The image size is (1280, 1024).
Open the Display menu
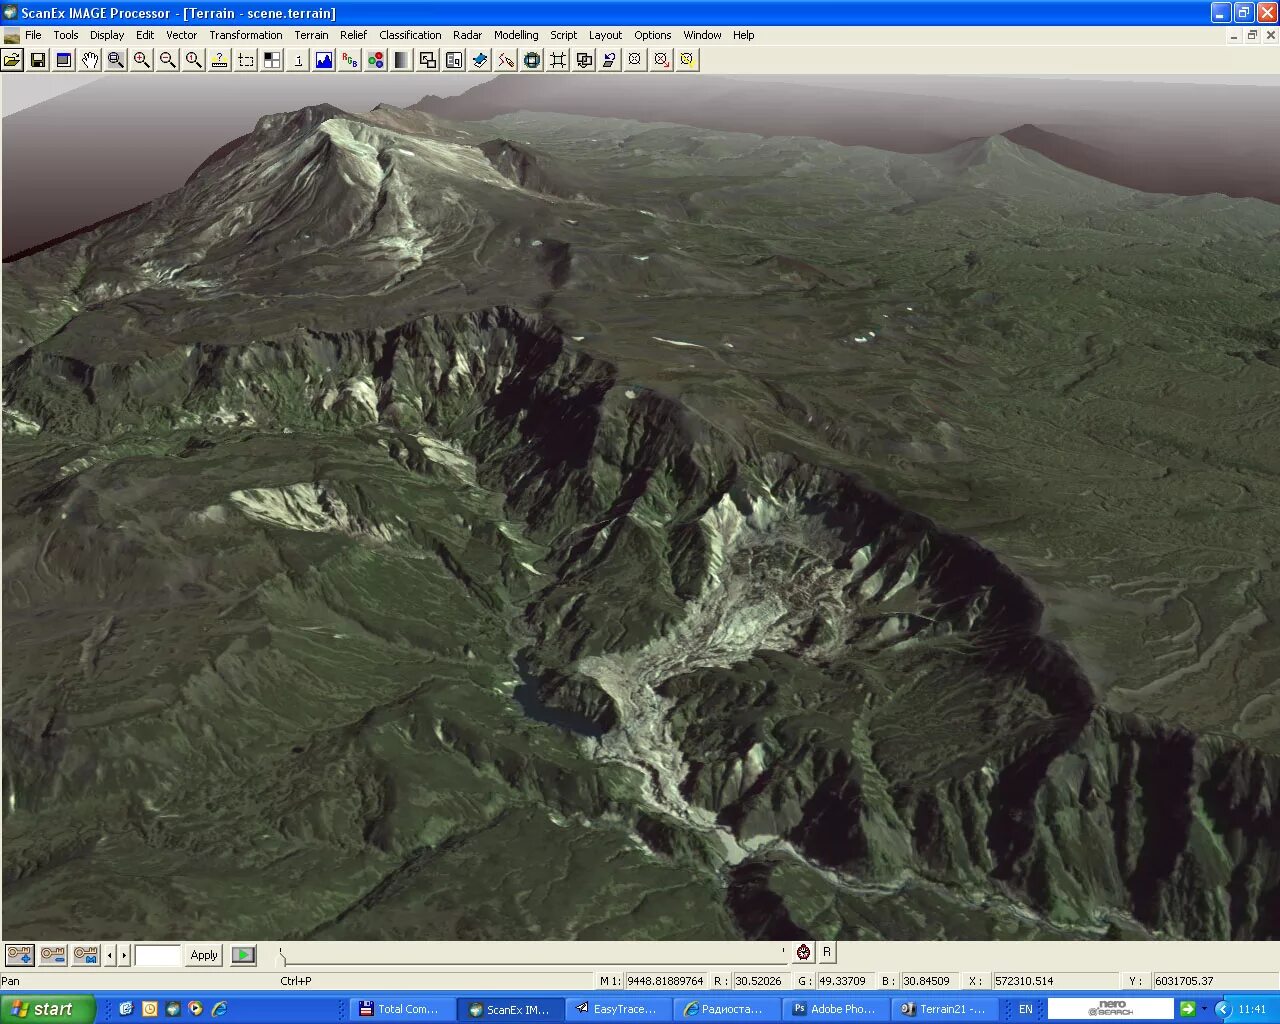coord(107,35)
